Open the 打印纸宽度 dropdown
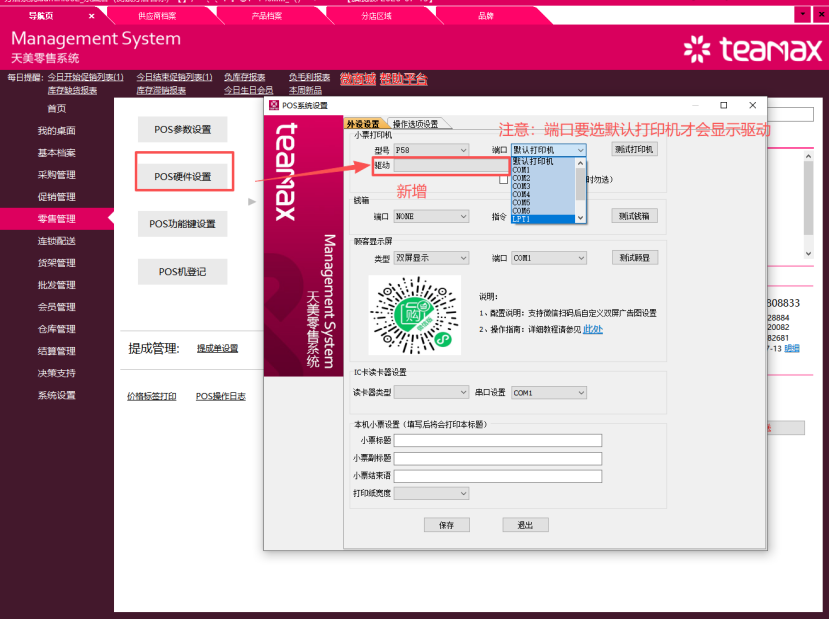 pyautogui.click(x=431, y=493)
